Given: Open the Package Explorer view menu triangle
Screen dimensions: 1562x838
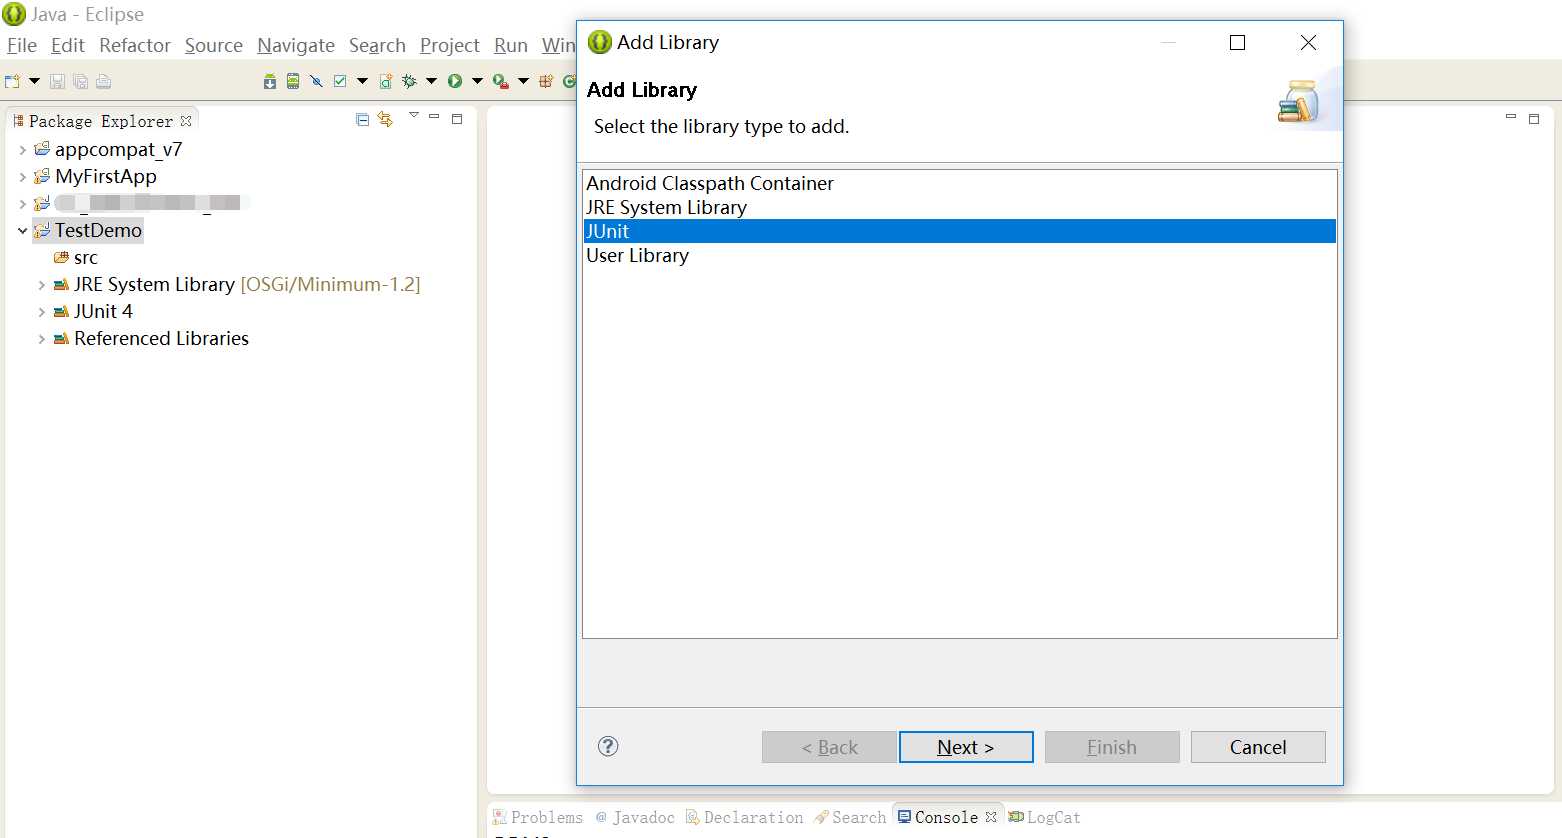Looking at the screenshot, I should click(x=414, y=115).
